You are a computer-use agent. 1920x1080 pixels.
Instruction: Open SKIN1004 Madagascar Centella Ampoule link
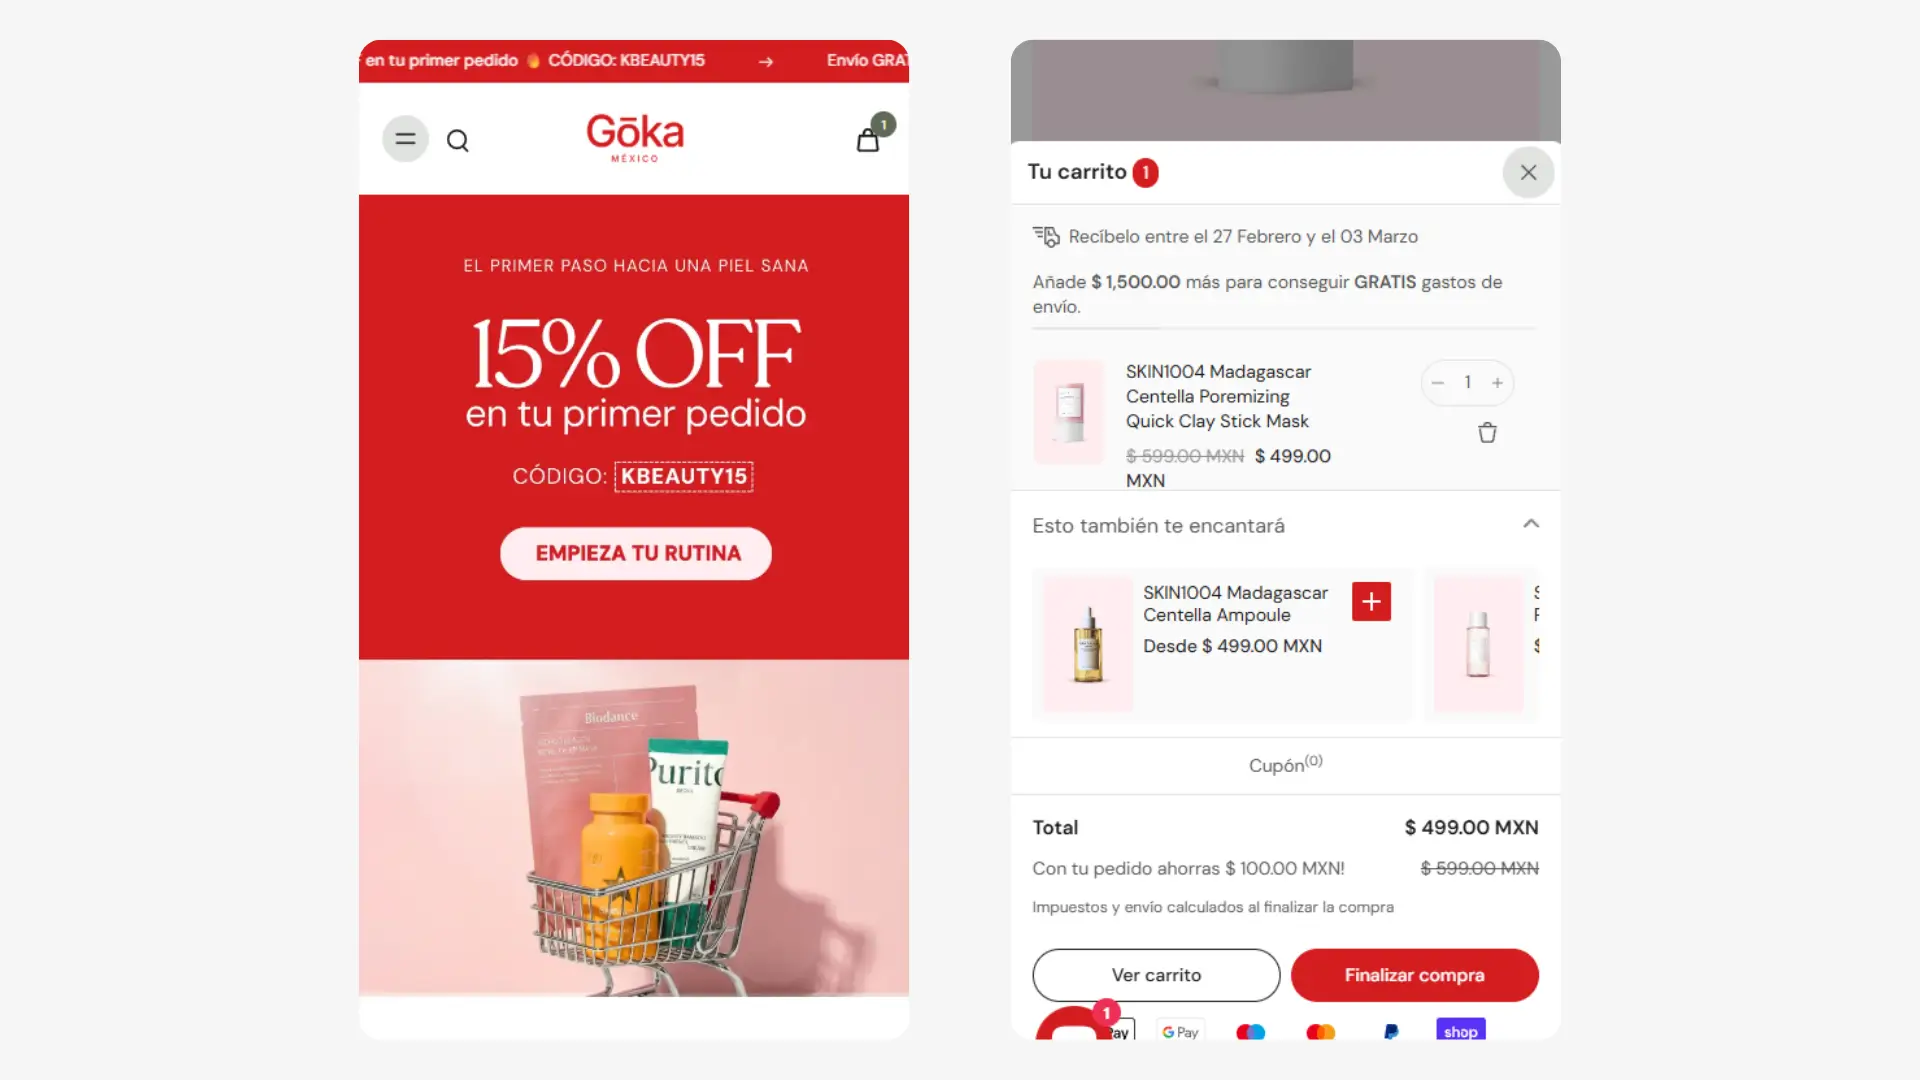[1235, 604]
